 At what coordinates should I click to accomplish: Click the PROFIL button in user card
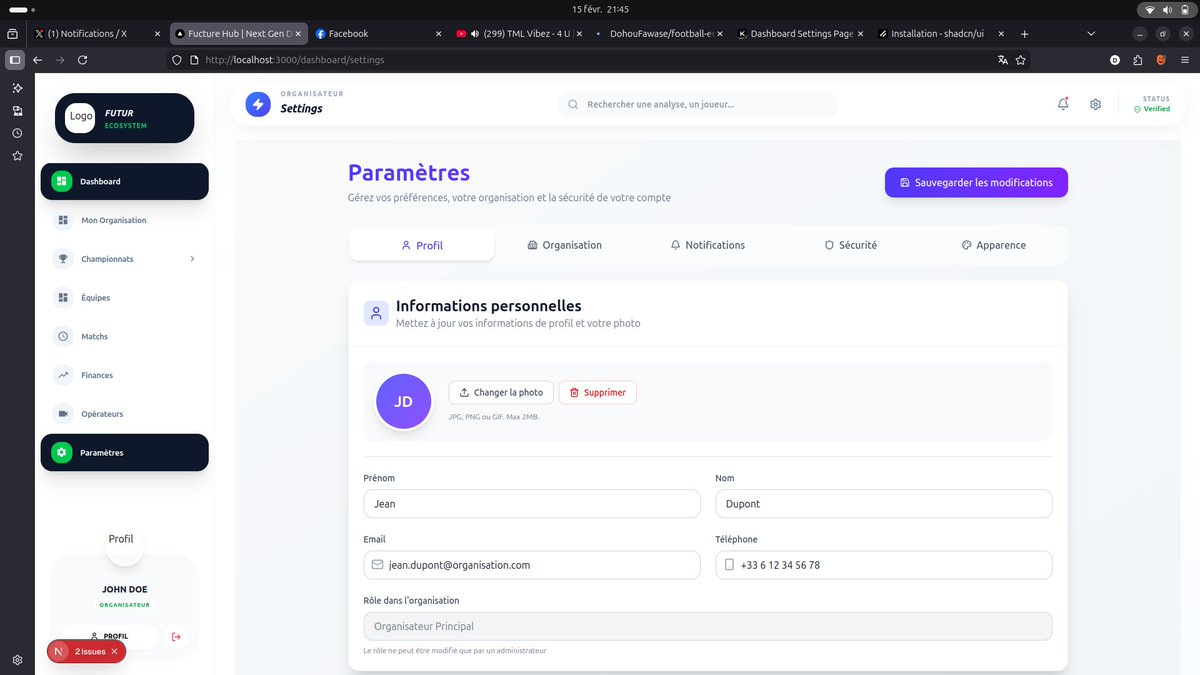pyautogui.click(x=109, y=636)
